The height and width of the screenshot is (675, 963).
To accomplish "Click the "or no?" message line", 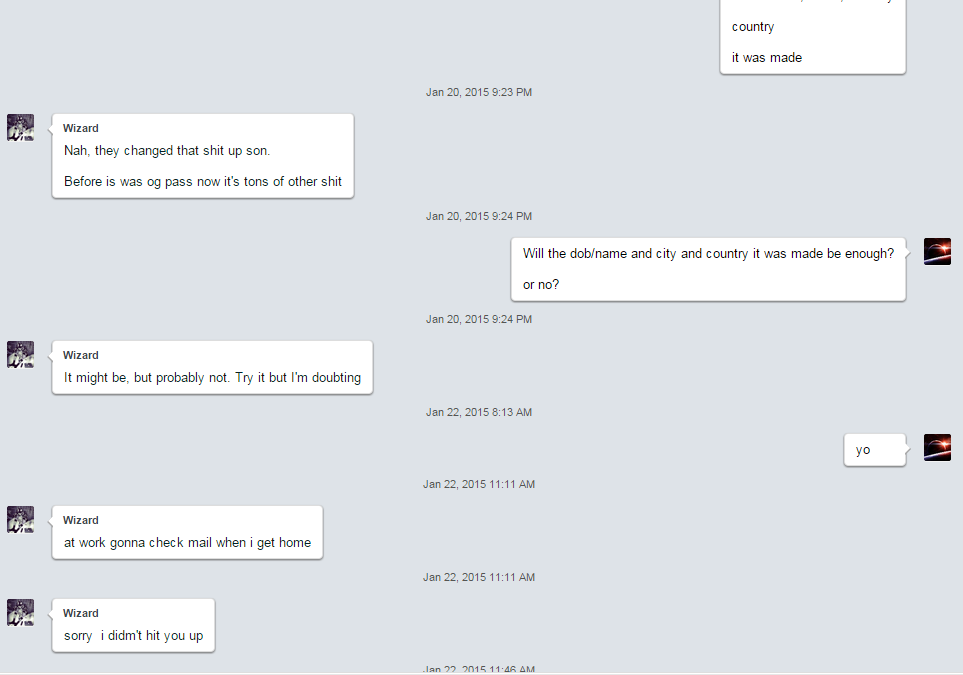I will (541, 285).
